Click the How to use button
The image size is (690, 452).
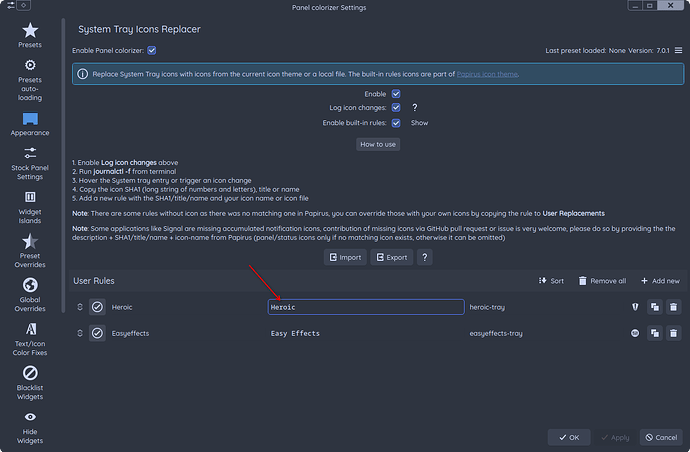378,144
